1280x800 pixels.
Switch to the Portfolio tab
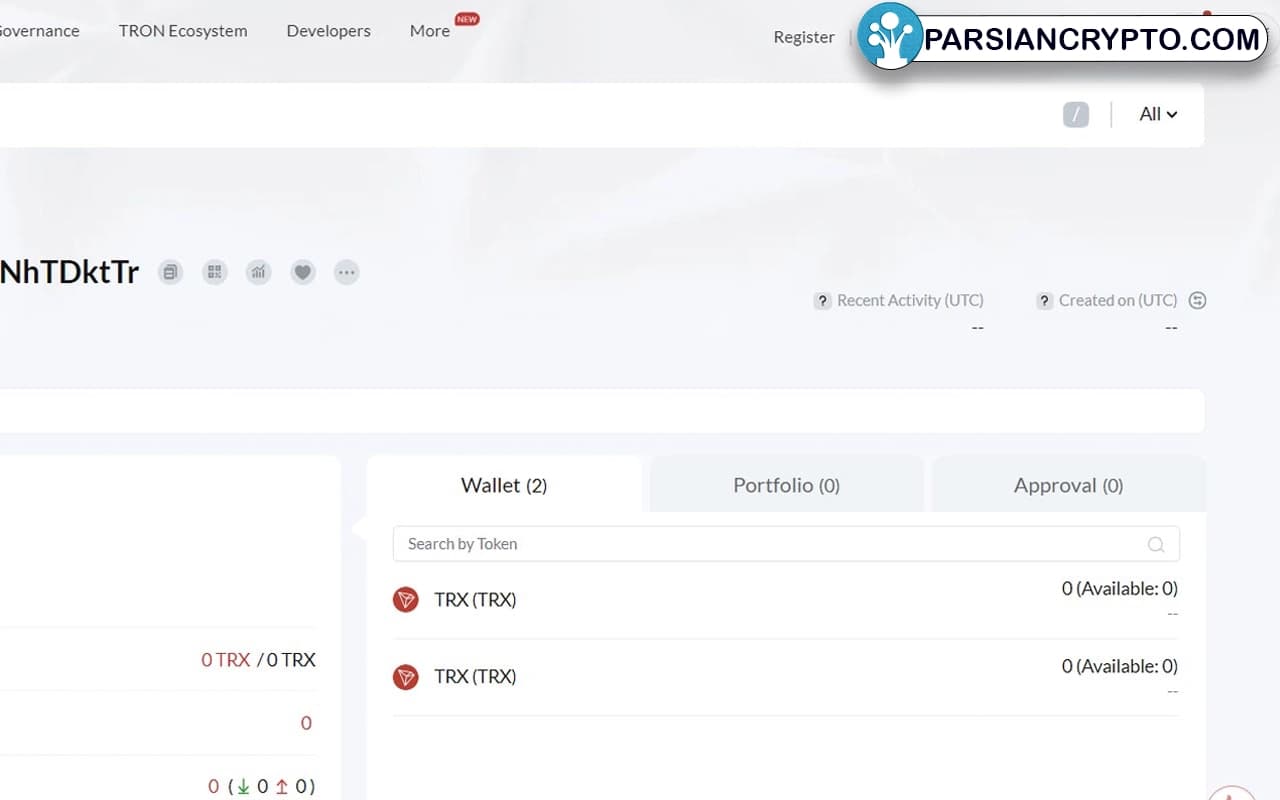pos(786,486)
